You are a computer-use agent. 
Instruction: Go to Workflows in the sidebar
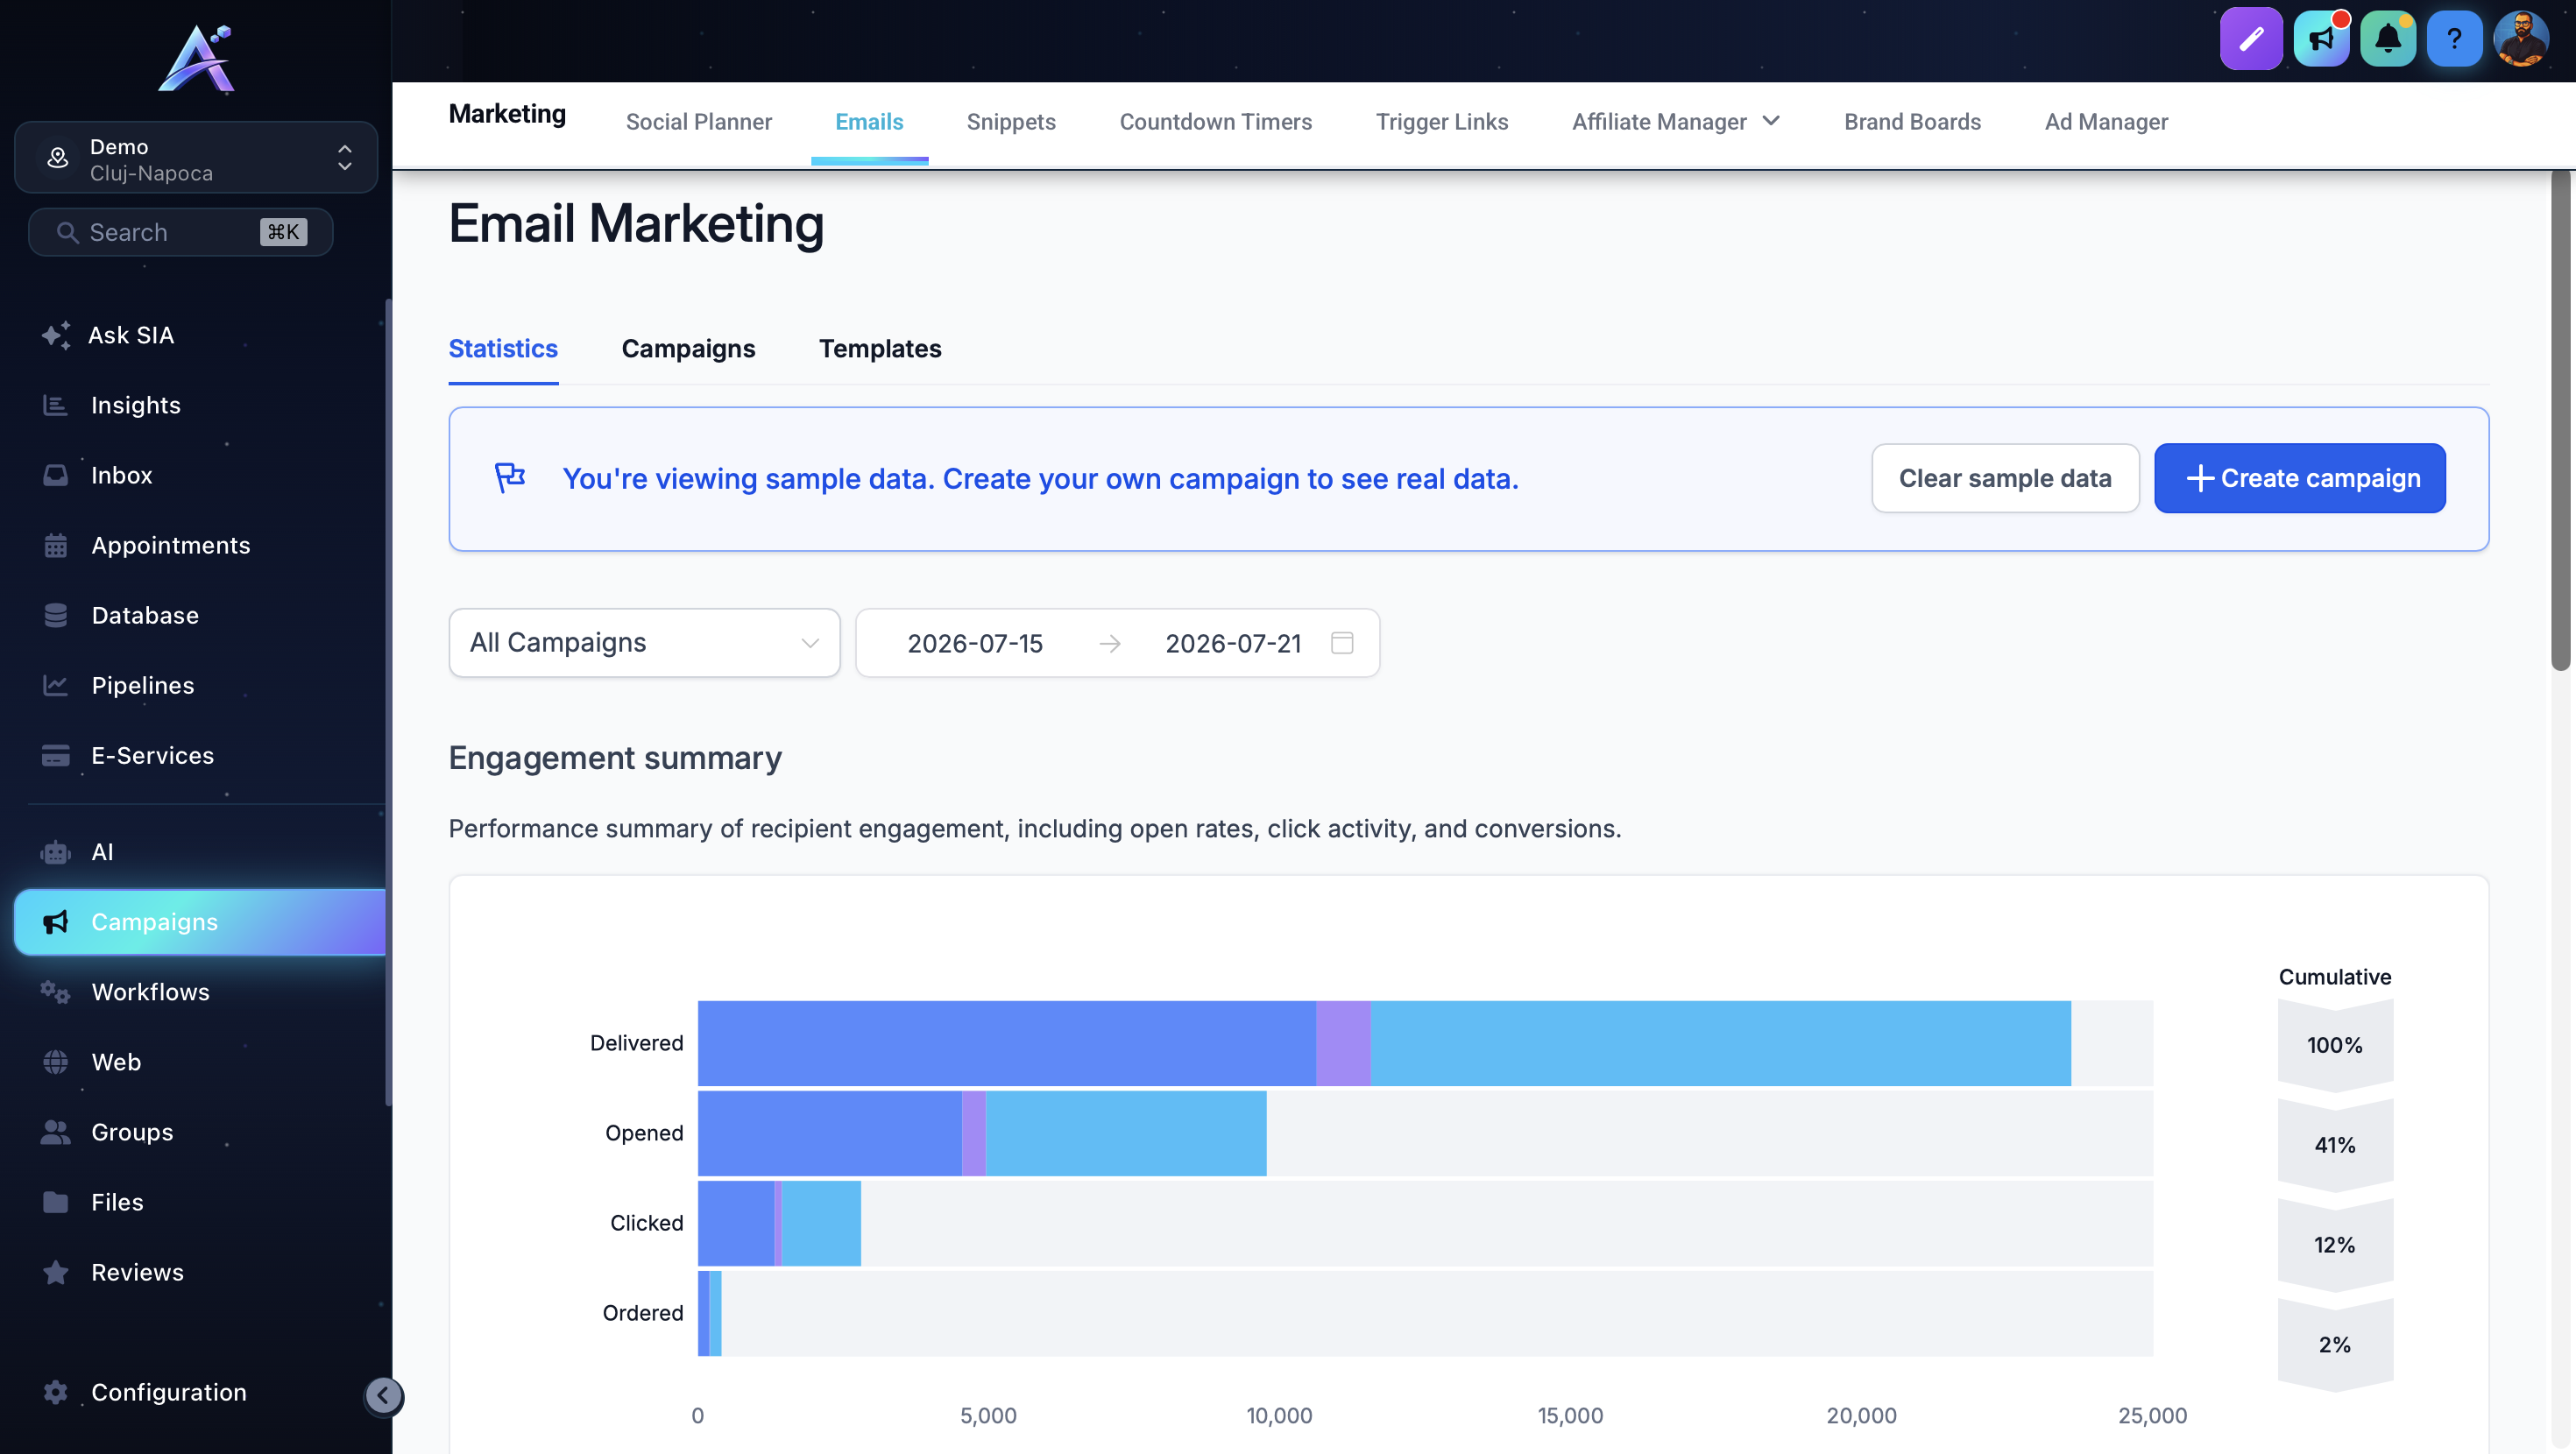[150, 992]
